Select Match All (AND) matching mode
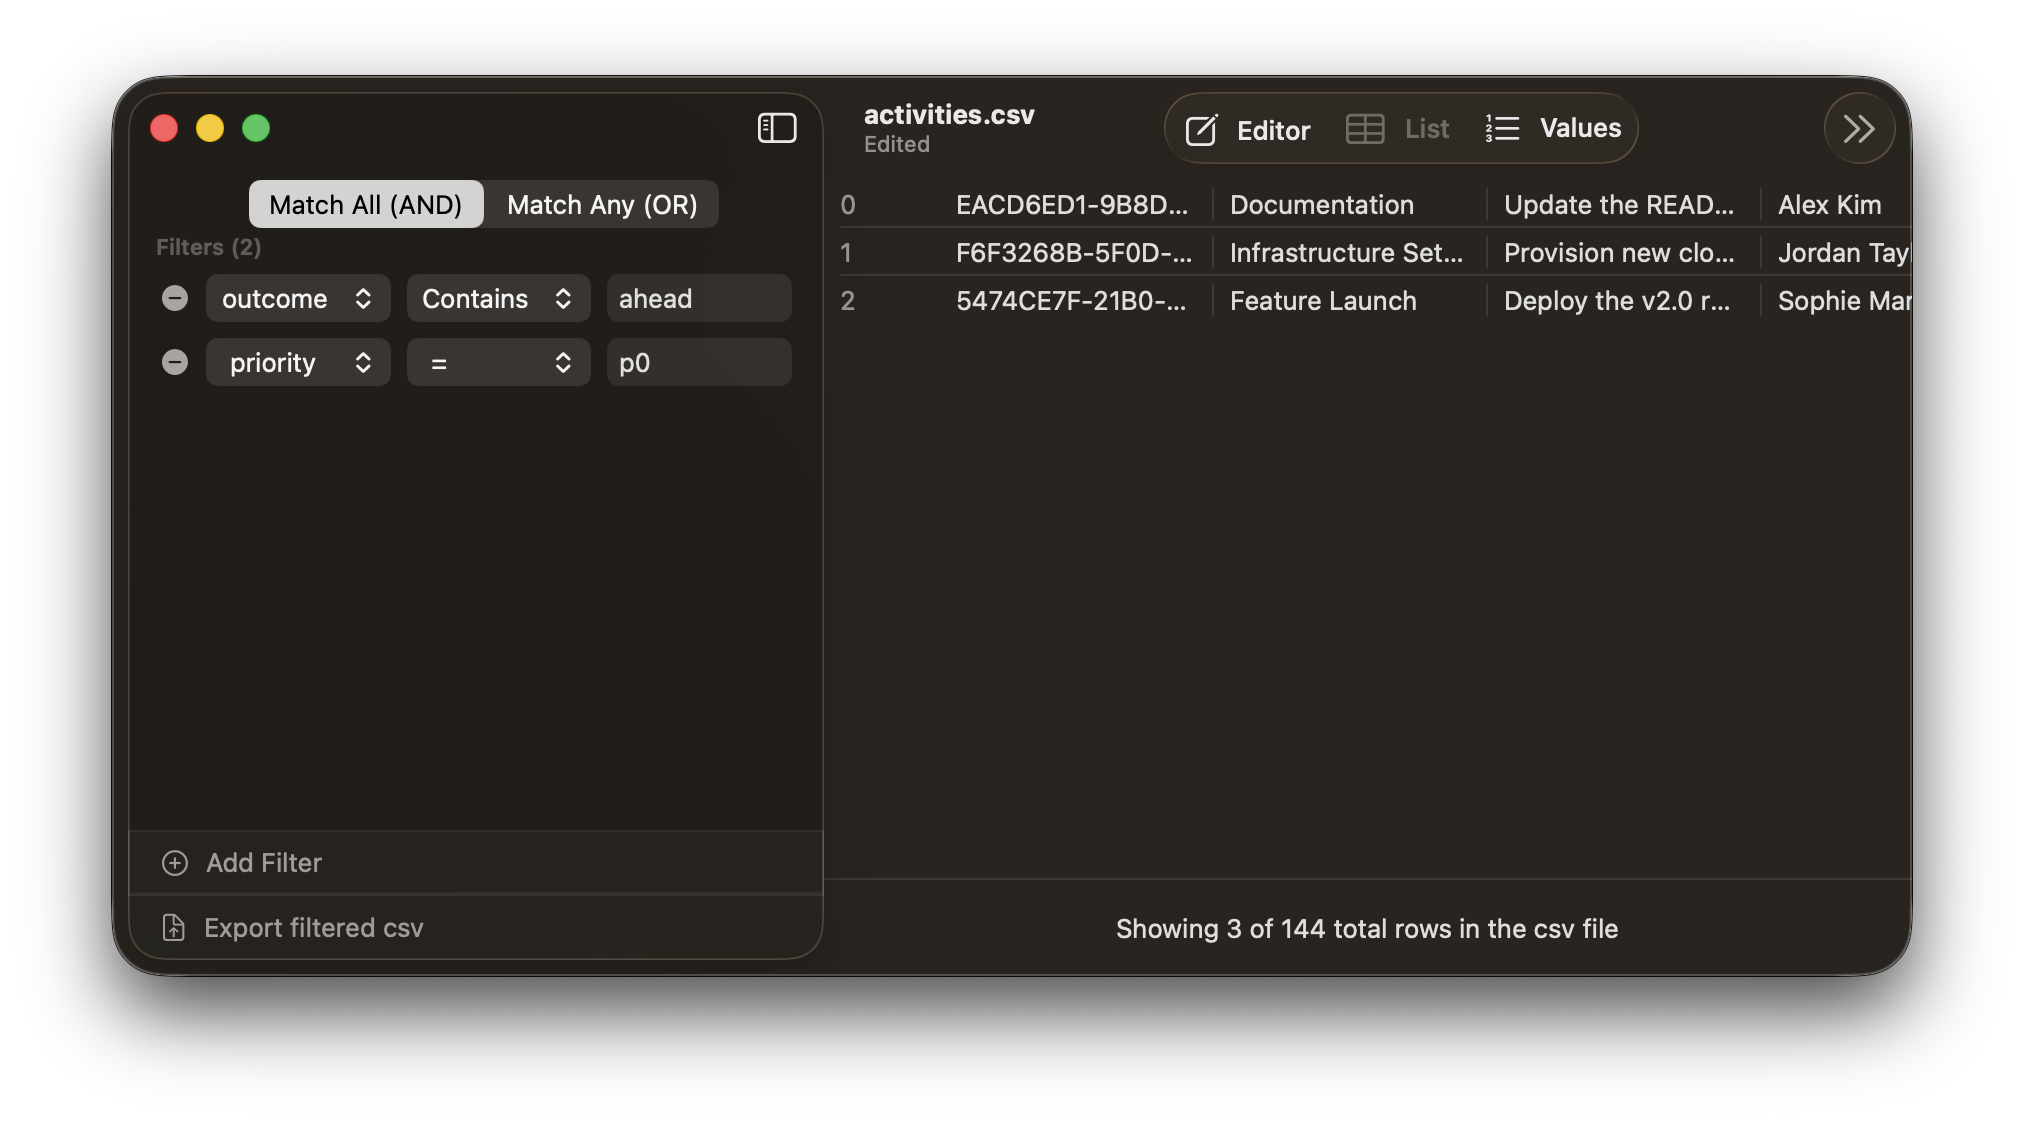The height and width of the screenshot is (1124, 2024). [x=365, y=204]
